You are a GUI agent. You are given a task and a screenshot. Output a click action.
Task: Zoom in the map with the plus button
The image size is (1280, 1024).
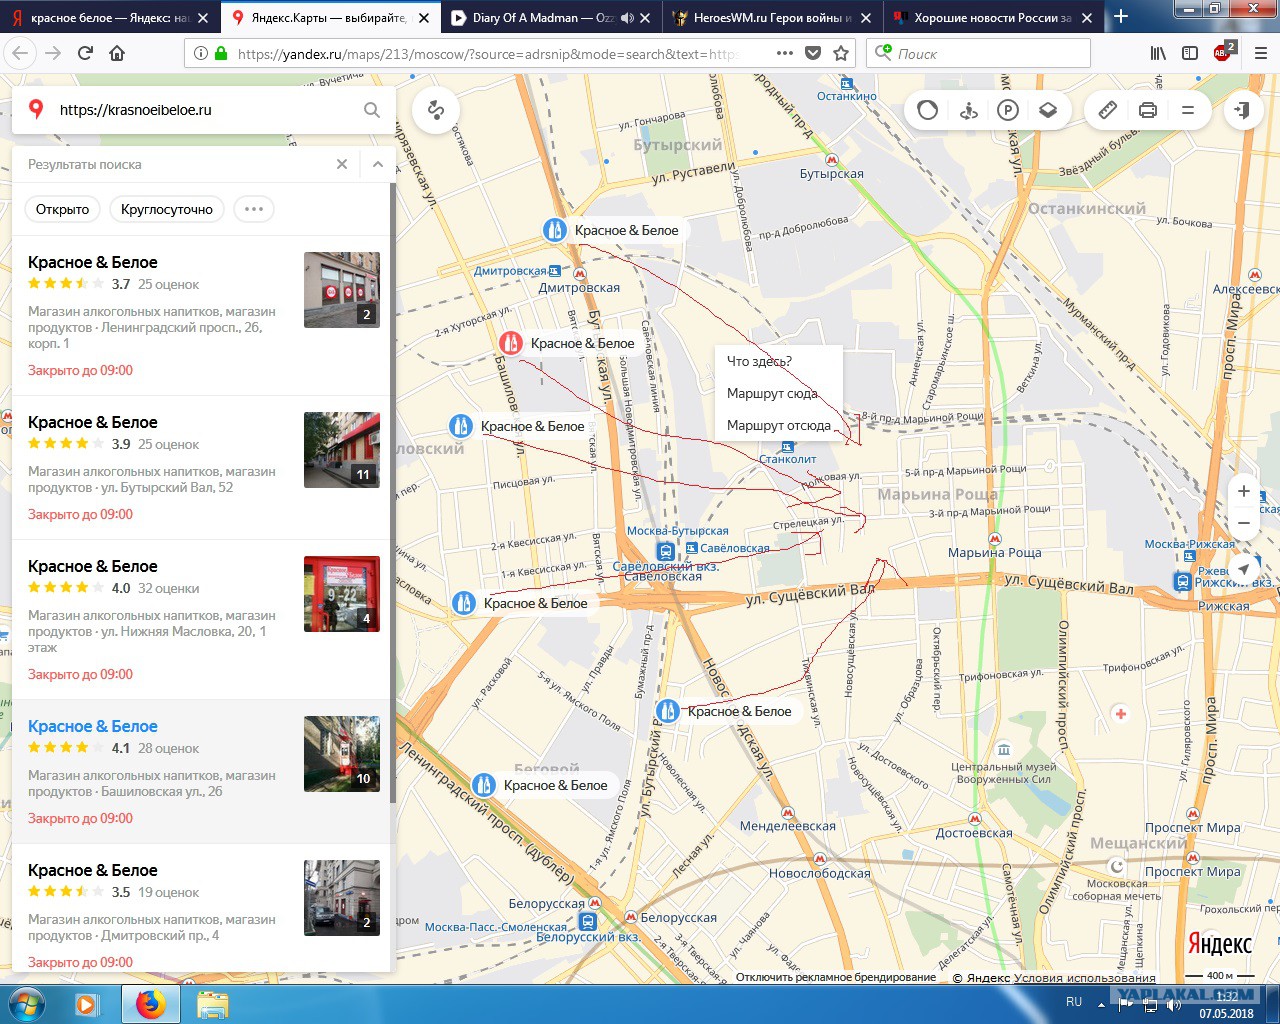pos(1243,491)
